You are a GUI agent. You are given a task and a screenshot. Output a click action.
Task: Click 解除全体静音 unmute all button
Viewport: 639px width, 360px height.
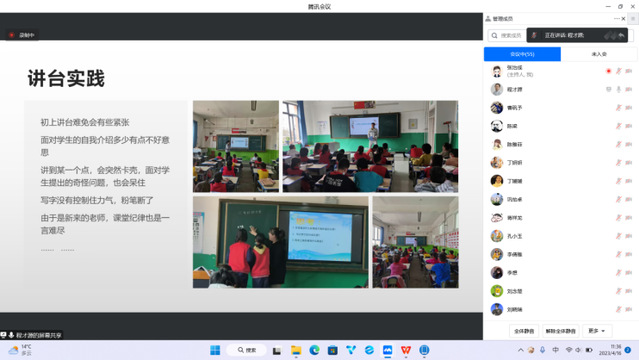click(x=560, y=331)
